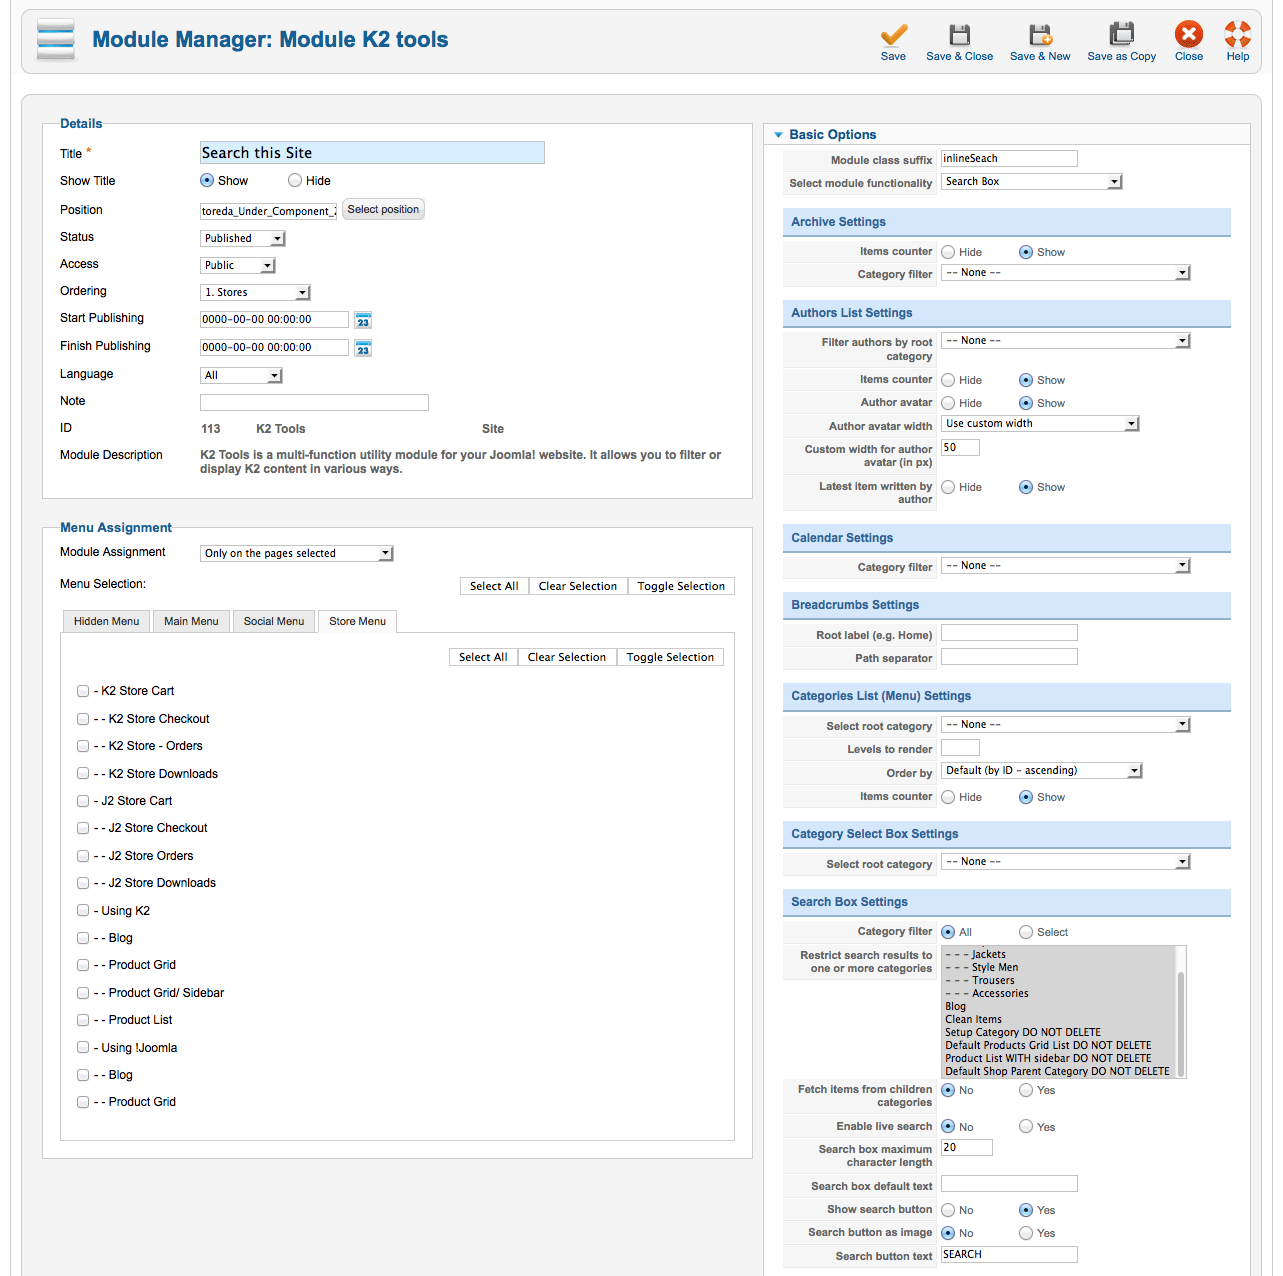Click Store Menu tab Select All button
The image size is (1283, 1276).
tap(483, 657)
